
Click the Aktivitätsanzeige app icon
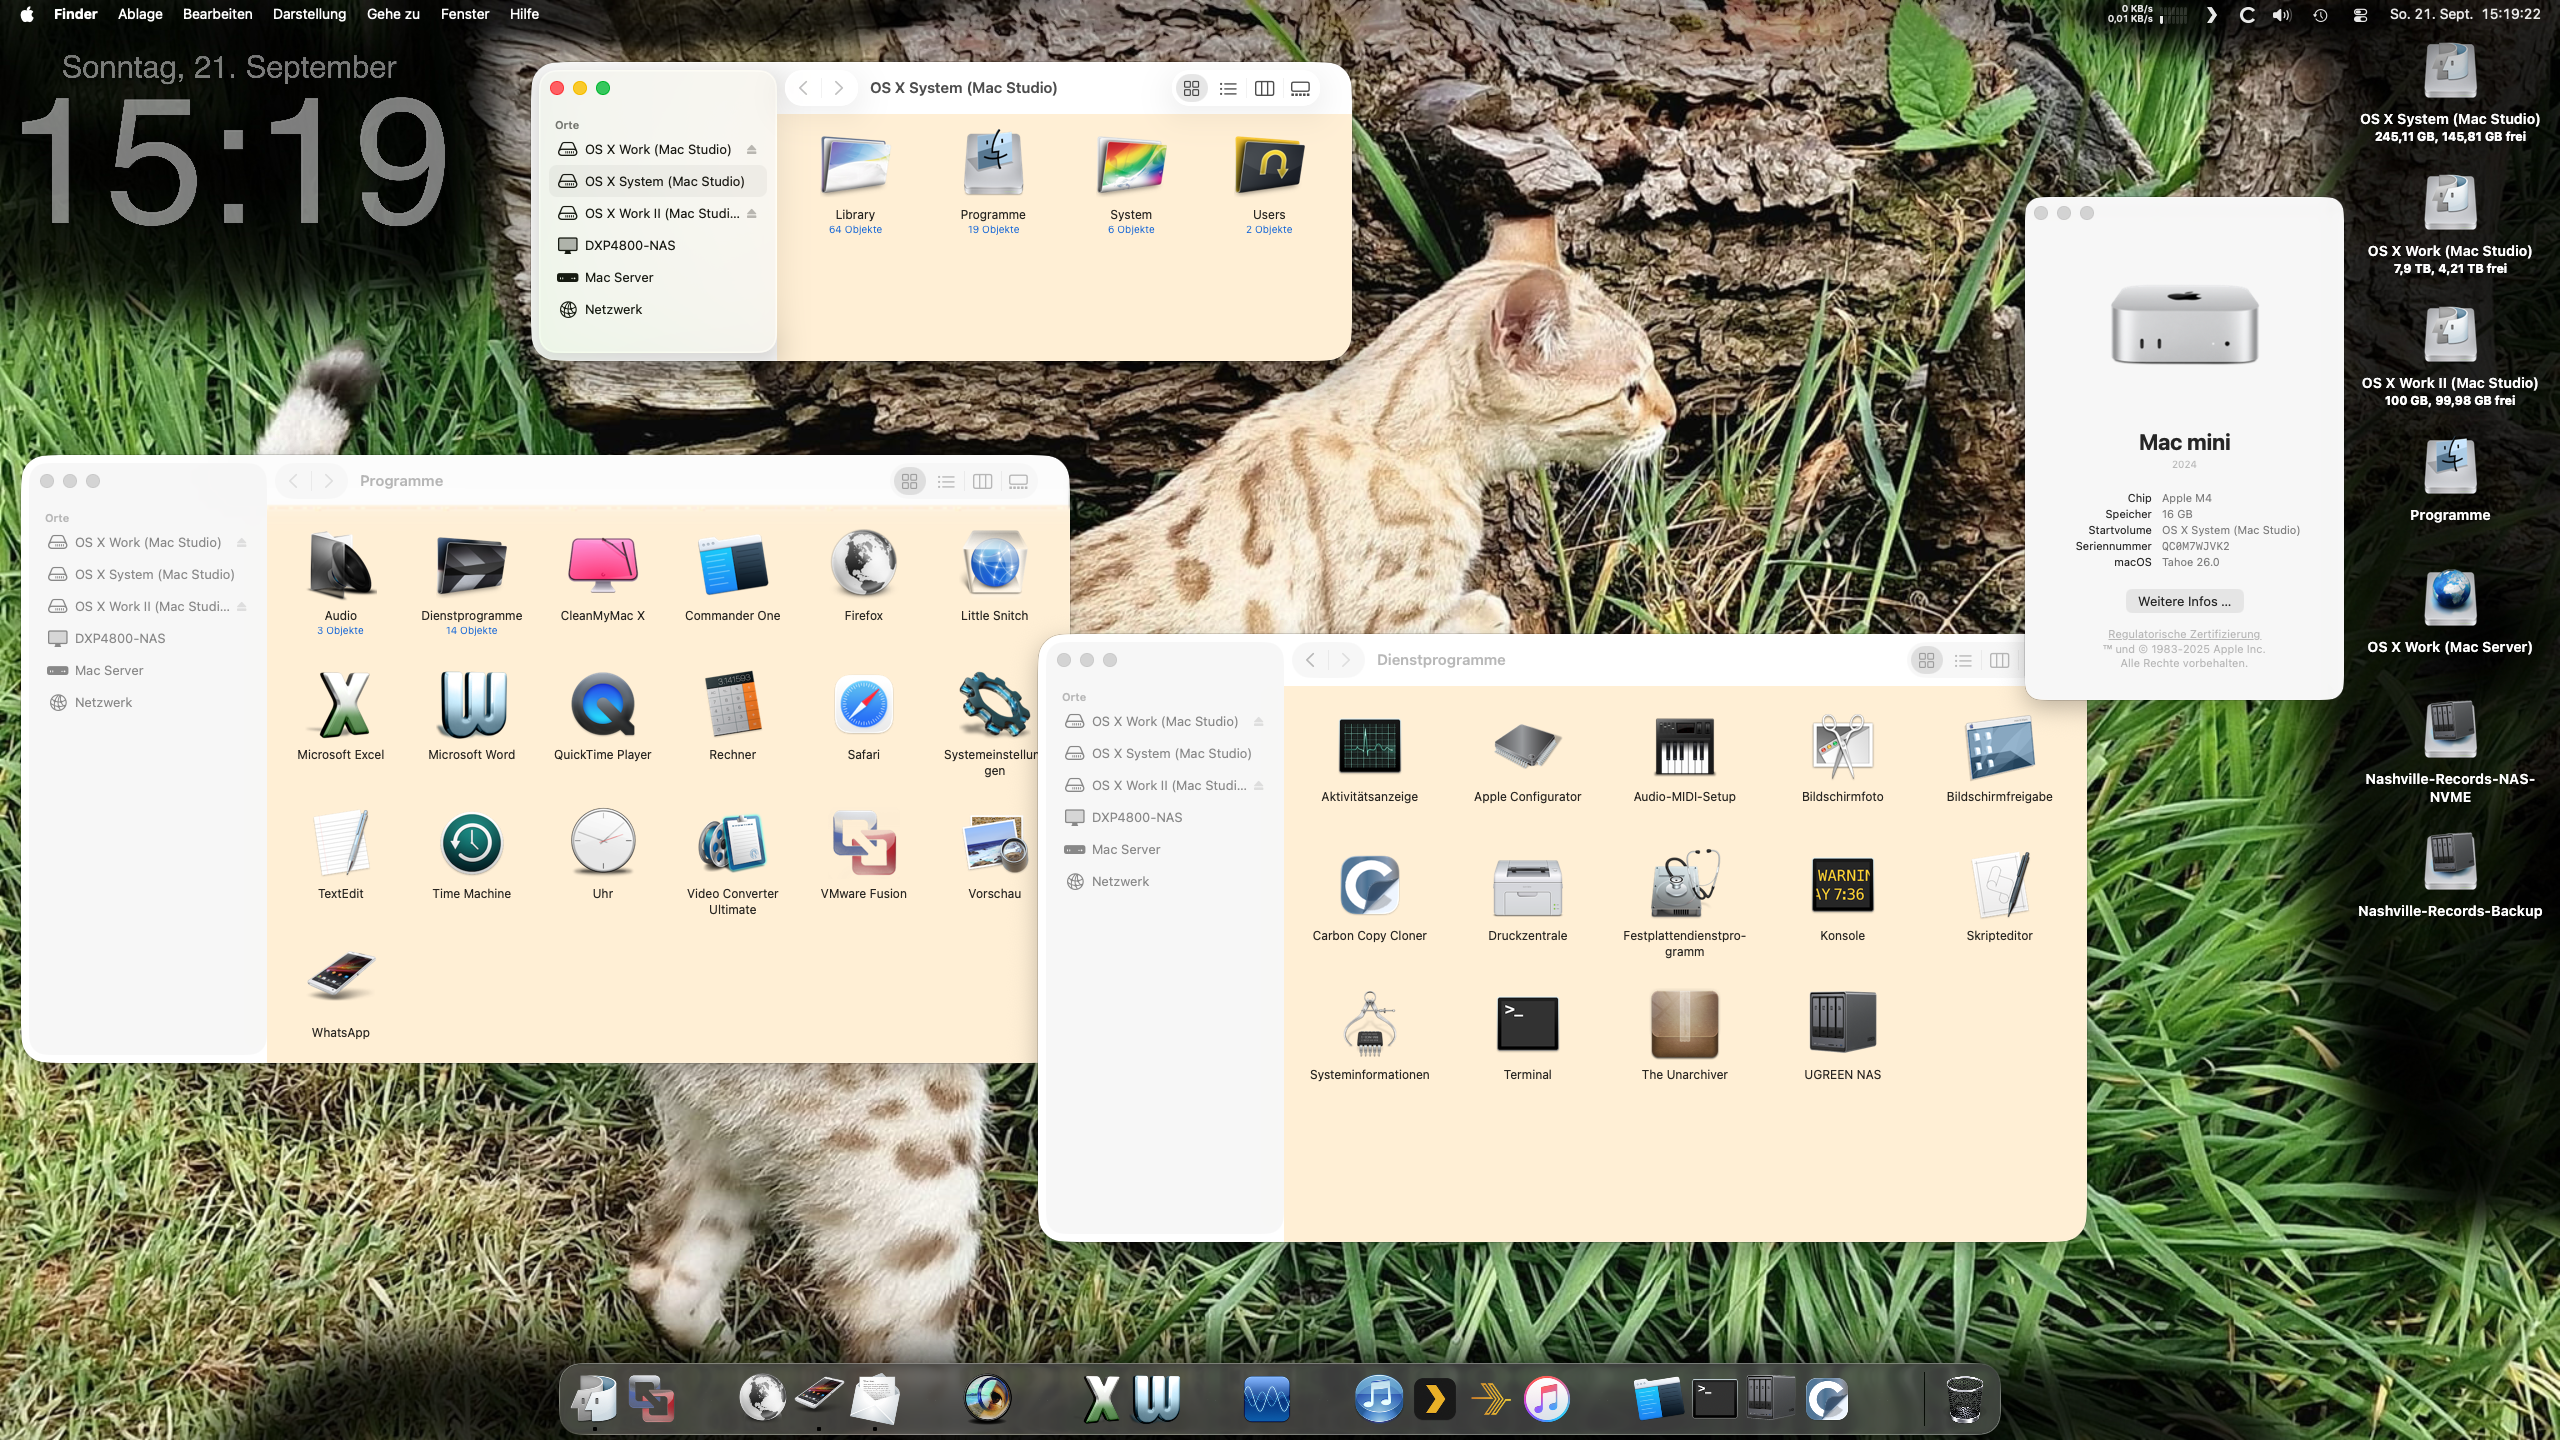1369,746
